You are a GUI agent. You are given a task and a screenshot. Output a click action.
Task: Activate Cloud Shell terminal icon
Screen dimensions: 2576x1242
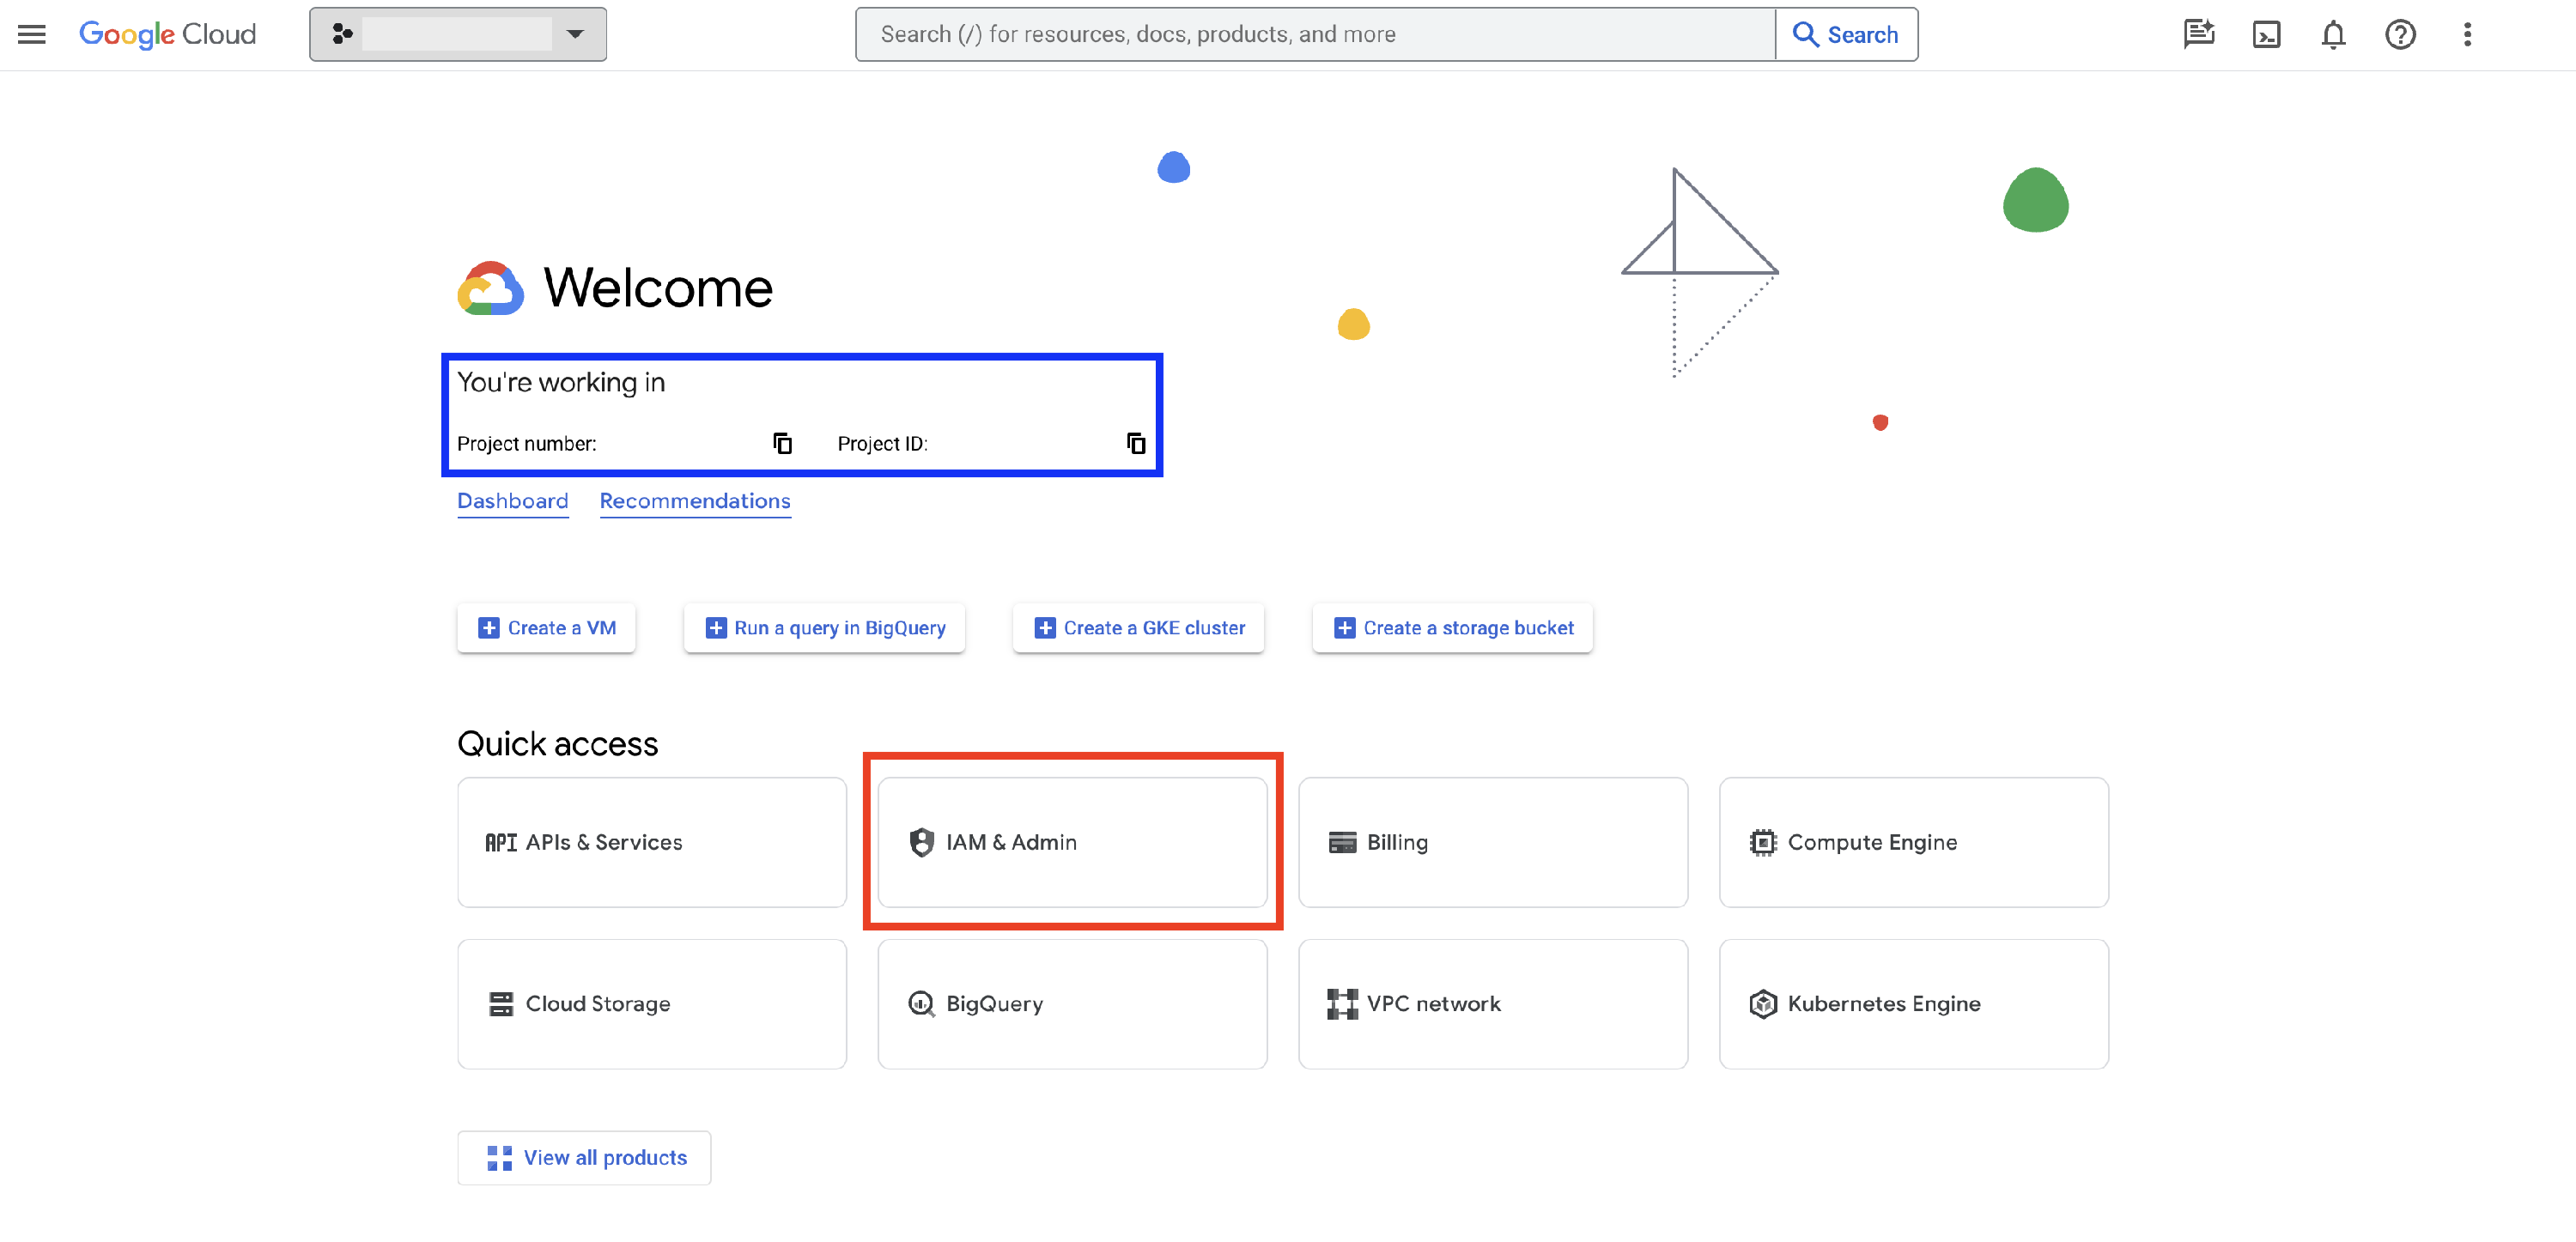(2266, 34)
